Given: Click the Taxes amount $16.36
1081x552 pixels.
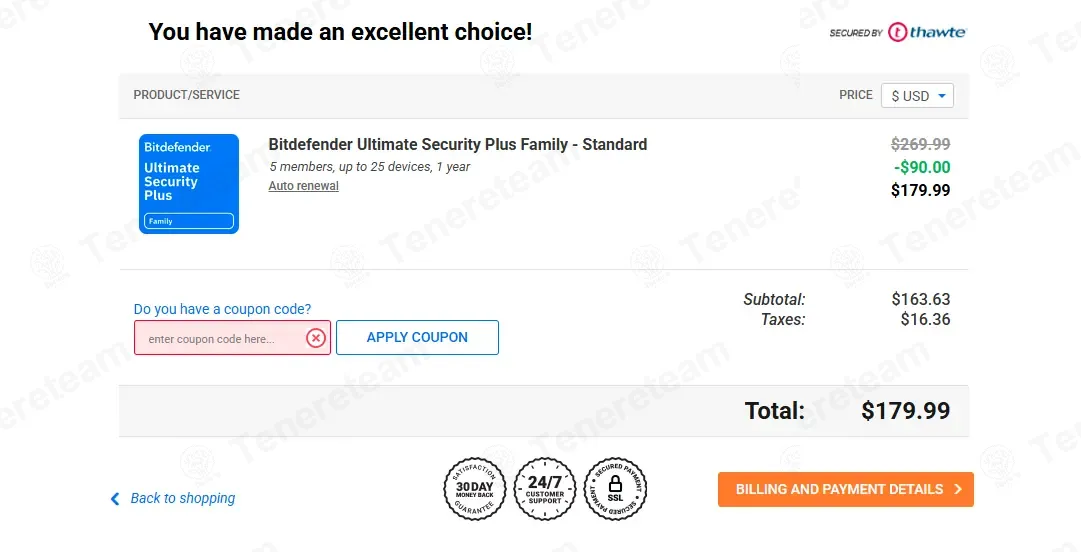Looking at the screenshot, I should tap(925, 320).
